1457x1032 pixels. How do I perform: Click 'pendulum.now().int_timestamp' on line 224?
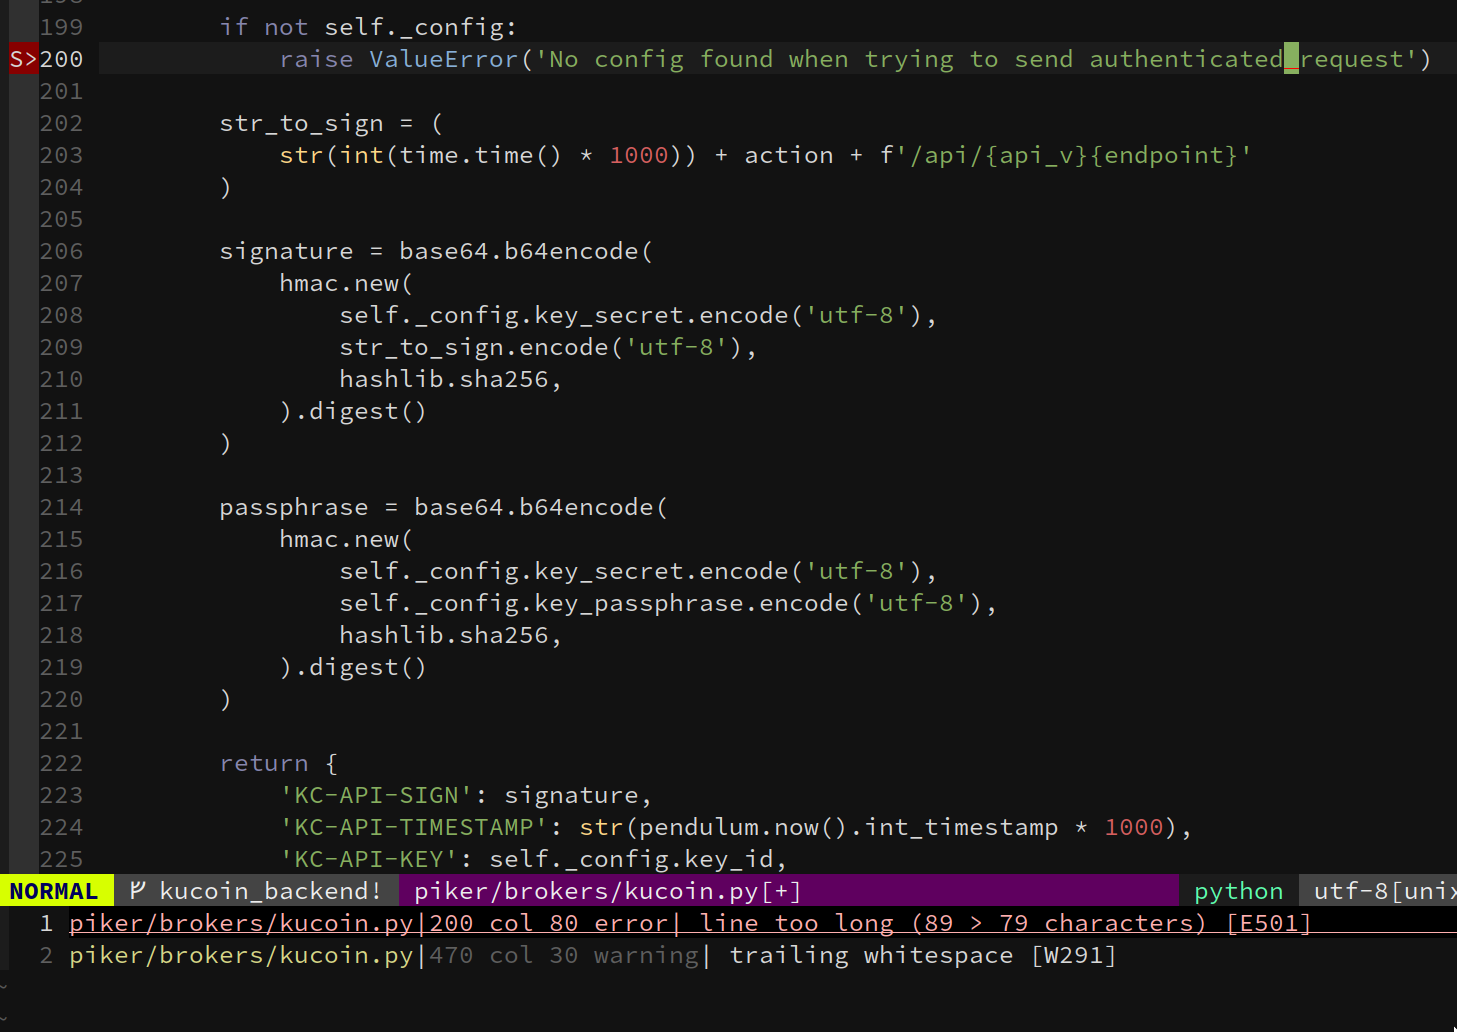848,827
